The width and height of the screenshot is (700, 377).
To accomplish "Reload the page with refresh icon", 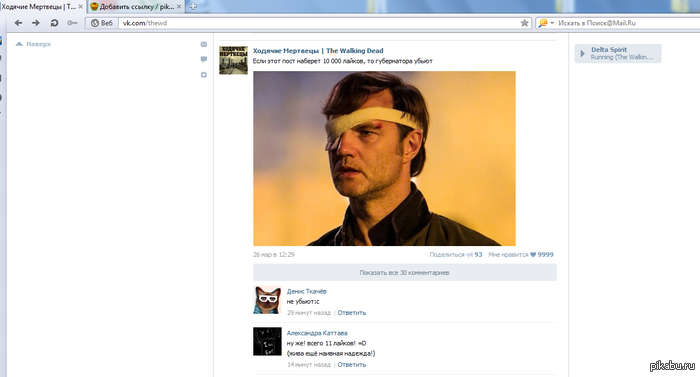I will point(54,23).
